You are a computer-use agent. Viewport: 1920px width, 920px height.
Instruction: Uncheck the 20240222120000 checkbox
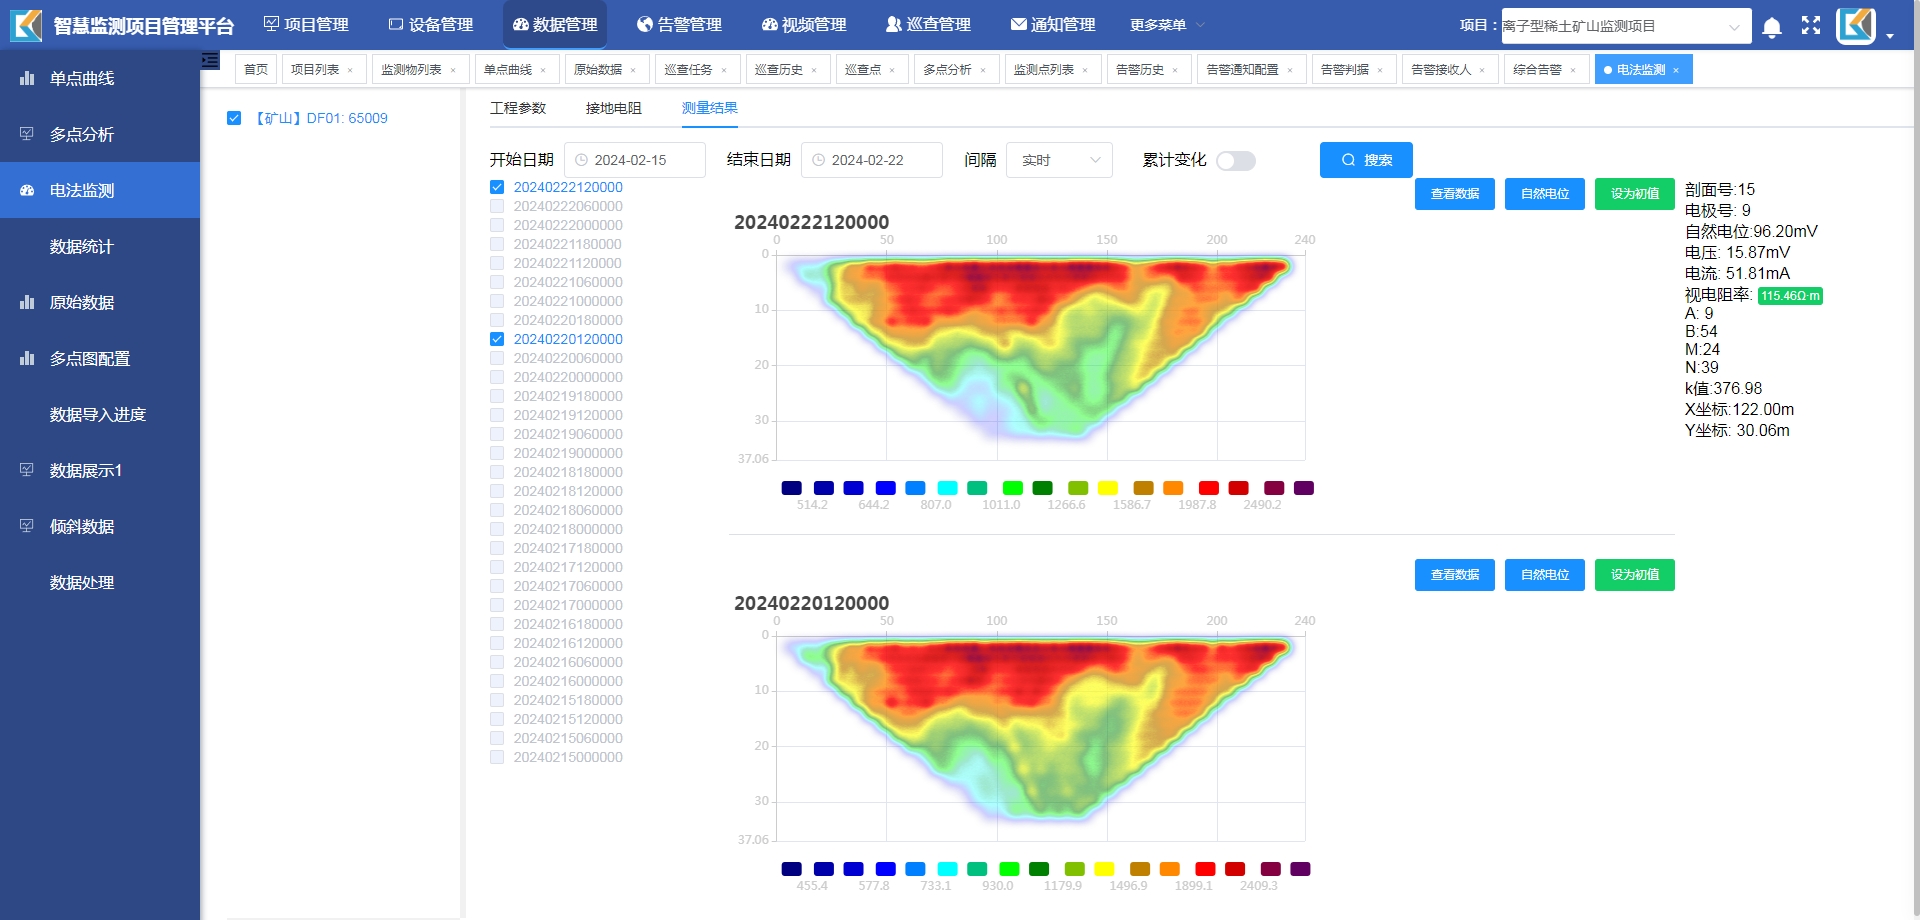click(x=497, y=187)
